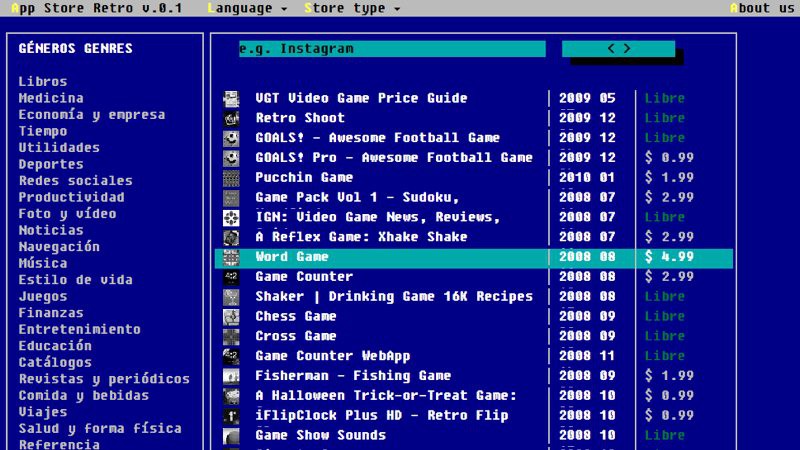Choose the Redes sociales genre
Image resolution: width=800 pixels, height=450 pixels.
coord(76,180)
